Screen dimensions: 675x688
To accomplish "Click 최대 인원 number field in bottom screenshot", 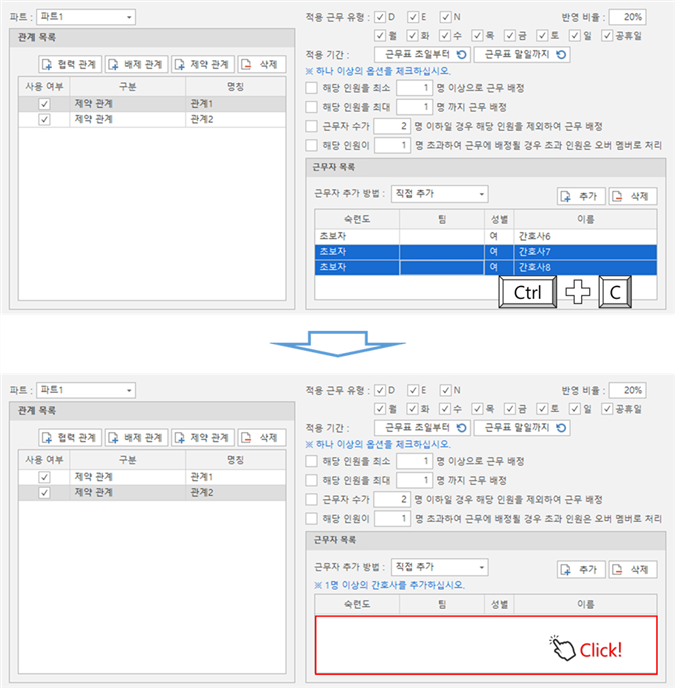I will pos(414,480).
